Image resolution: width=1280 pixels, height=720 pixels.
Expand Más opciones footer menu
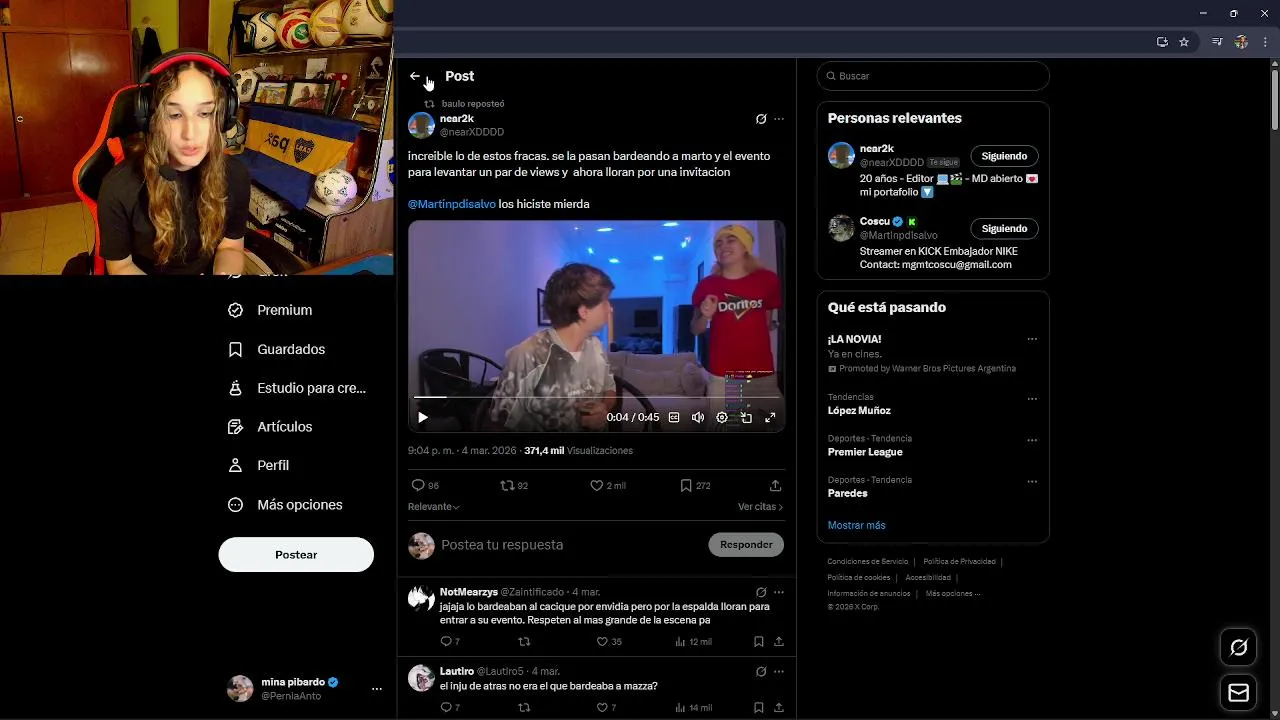[953, 594]
